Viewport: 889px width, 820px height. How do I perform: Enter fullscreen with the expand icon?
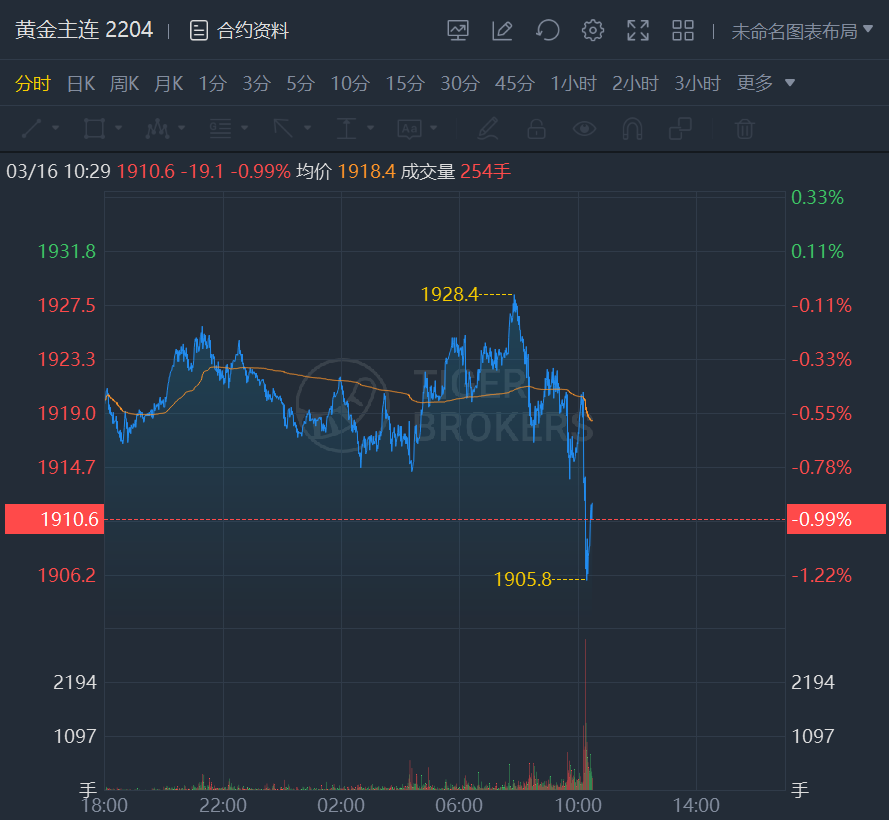click(638, 31)
